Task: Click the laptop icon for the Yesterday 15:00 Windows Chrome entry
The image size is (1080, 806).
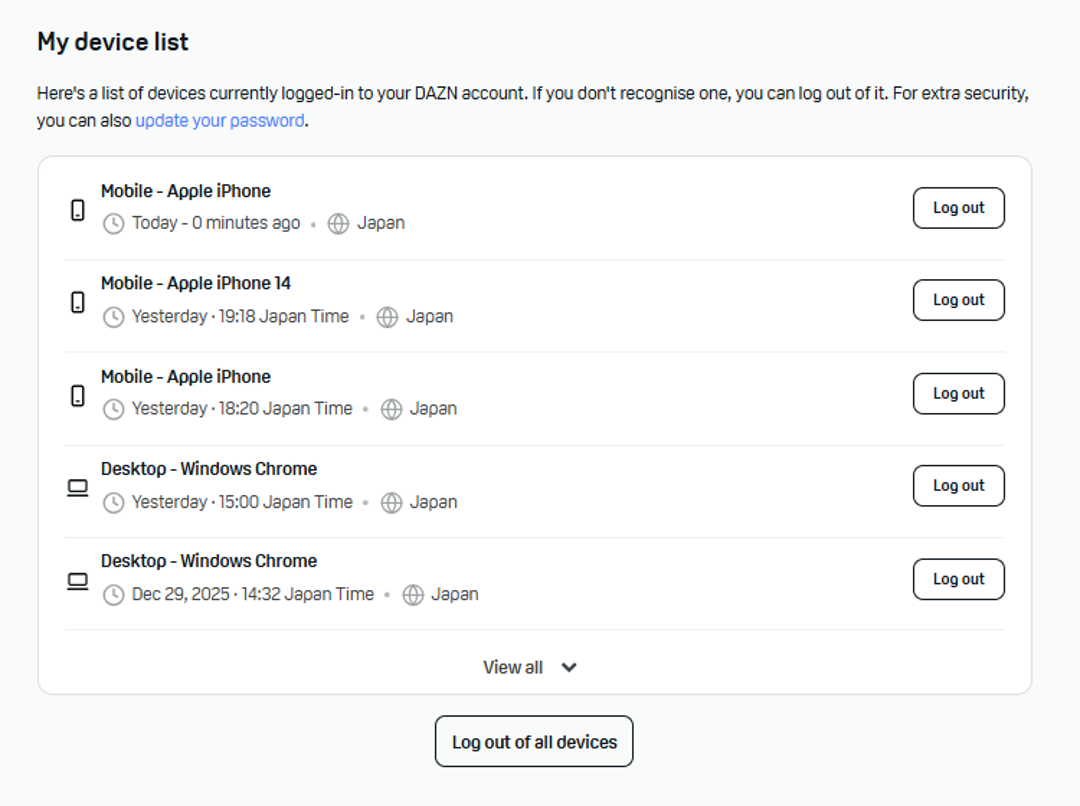Action: point(78,487)
